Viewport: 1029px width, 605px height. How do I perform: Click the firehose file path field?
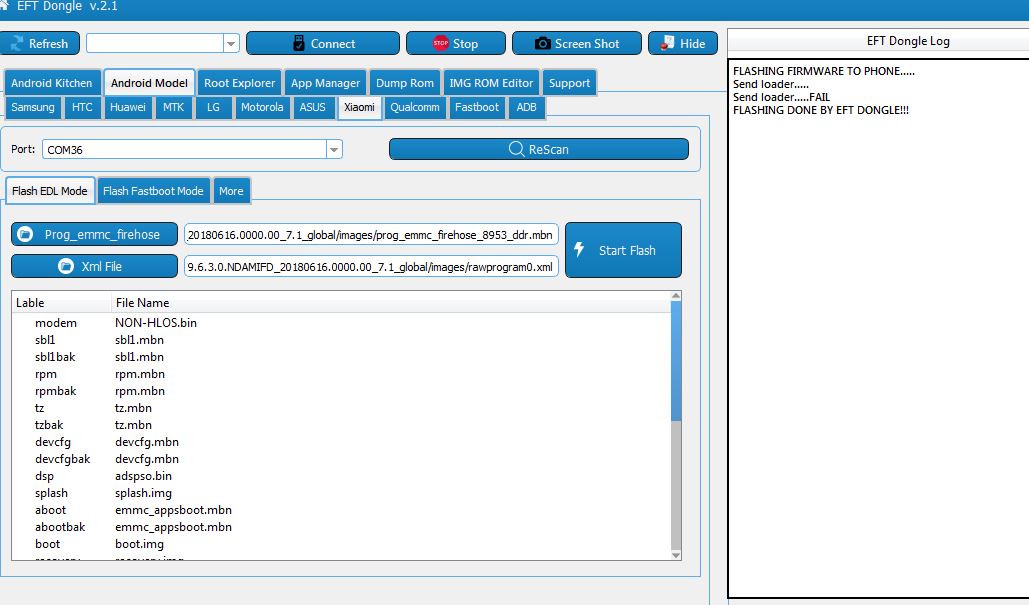point(371,235)
